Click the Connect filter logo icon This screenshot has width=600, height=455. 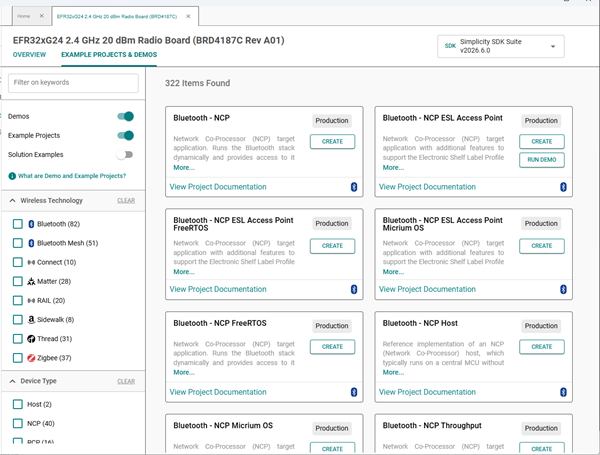pos(31,262)
